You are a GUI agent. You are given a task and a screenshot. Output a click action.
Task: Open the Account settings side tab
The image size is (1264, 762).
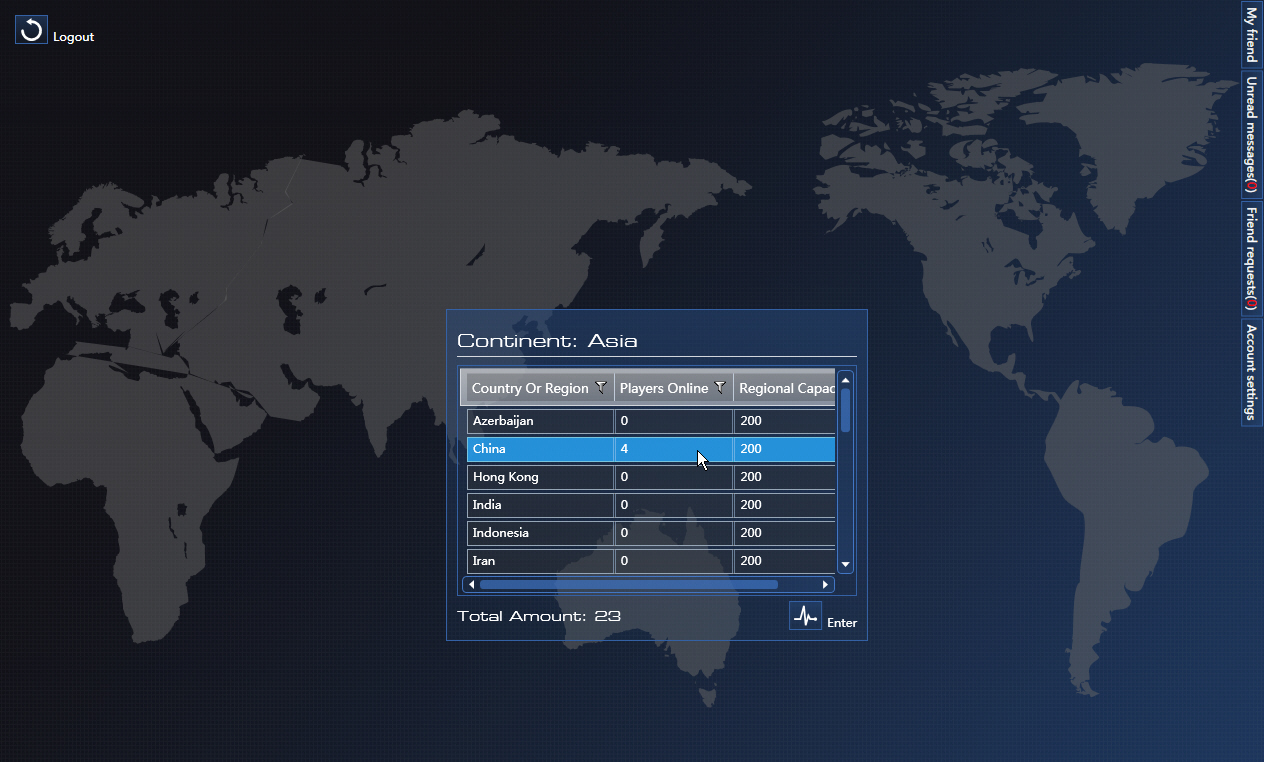(x=1252, y=372)
